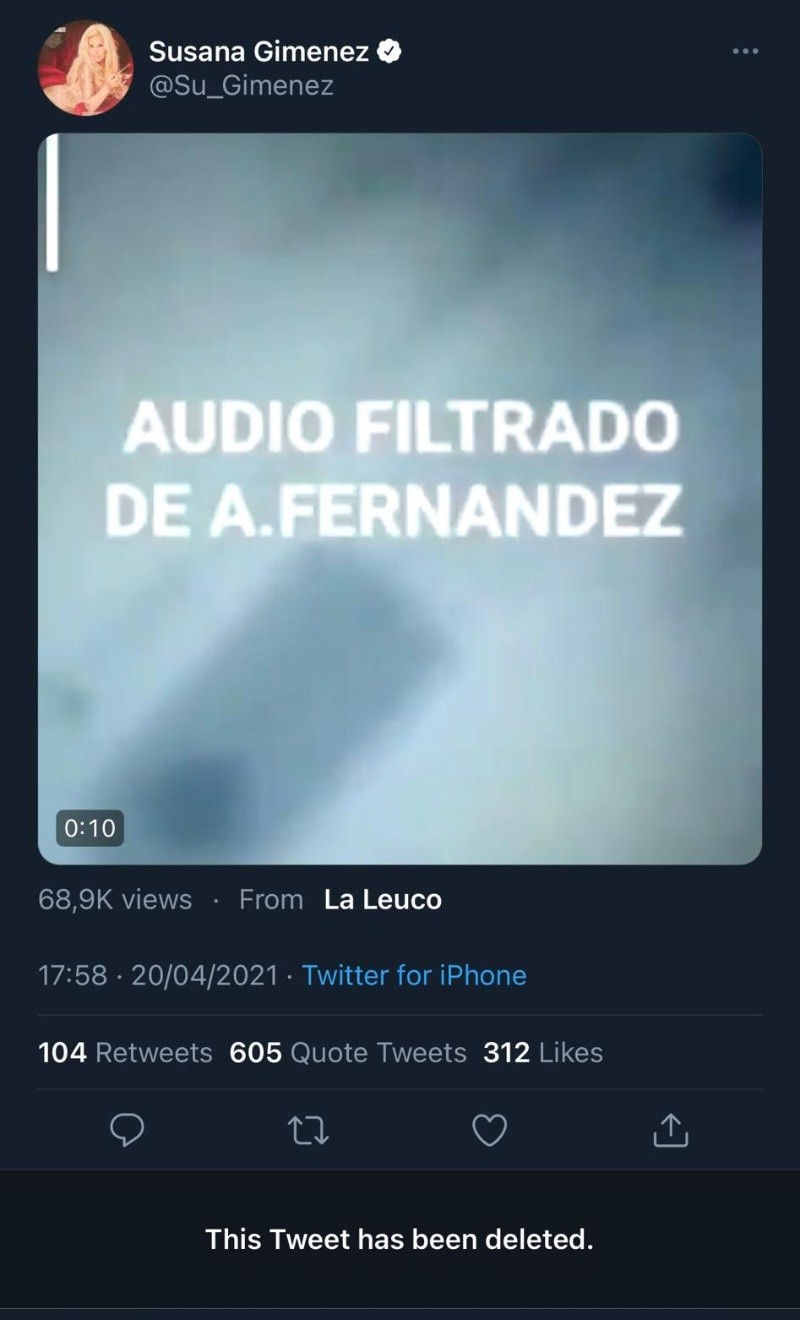Tap the 68,9K views counter
The height and width of the screenshot is (1320, 800).
coord(115,900)
